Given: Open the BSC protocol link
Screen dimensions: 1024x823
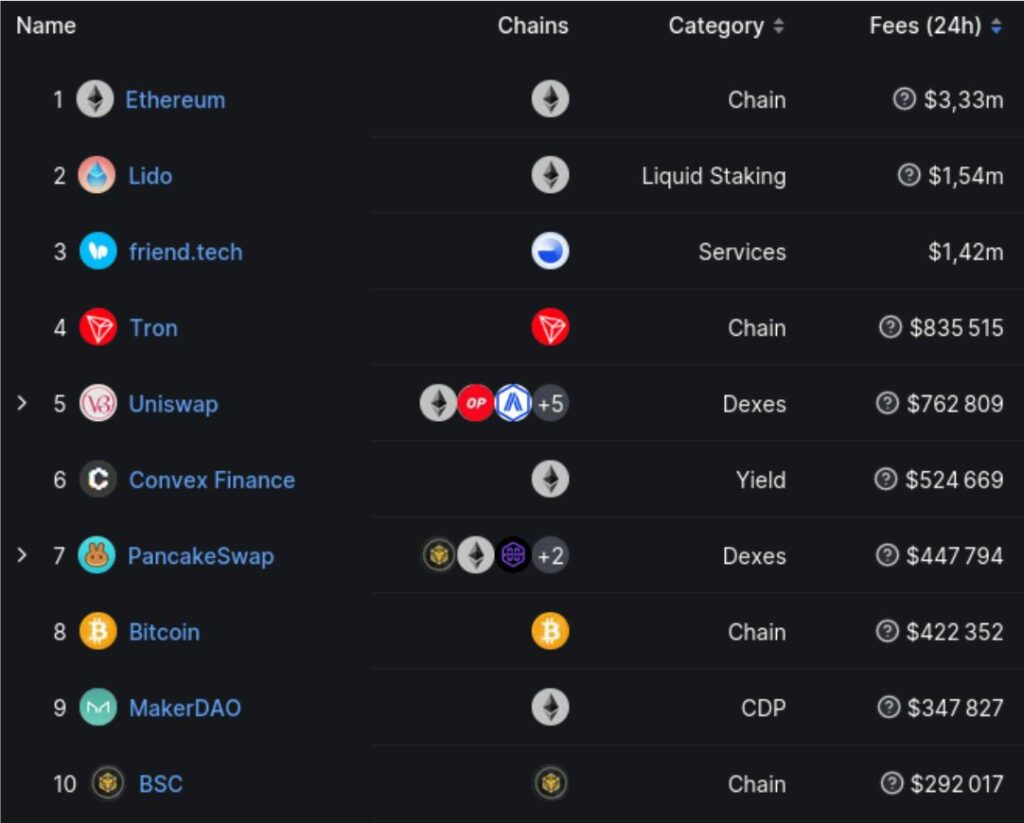Looking at the screenshot, I should pos(160,784).
